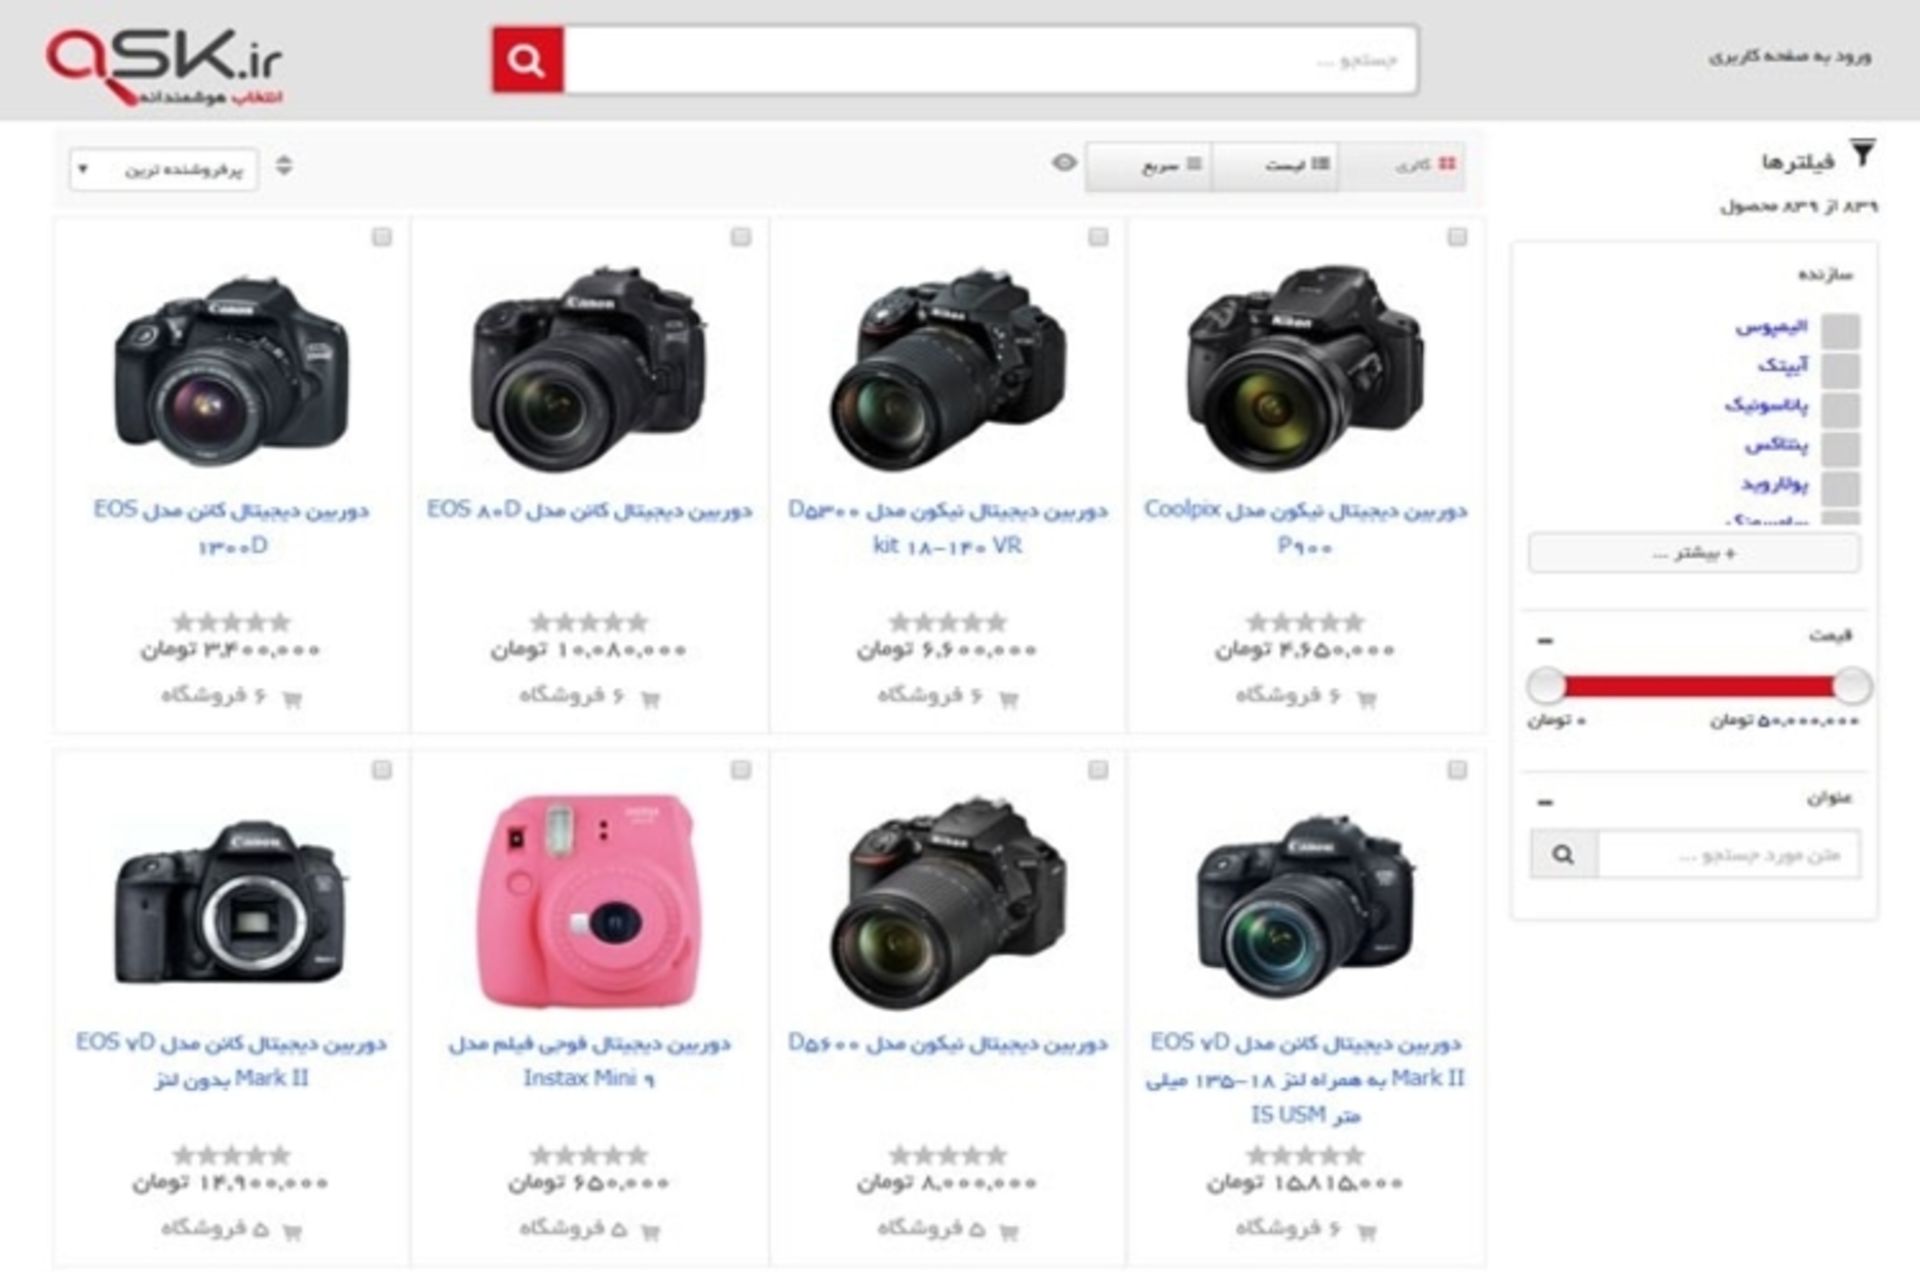1920x1280 pixels.
Task: Tick compare checkbox on EOS 7D IS USM lens card
Action: click(x=1457, y=770)
